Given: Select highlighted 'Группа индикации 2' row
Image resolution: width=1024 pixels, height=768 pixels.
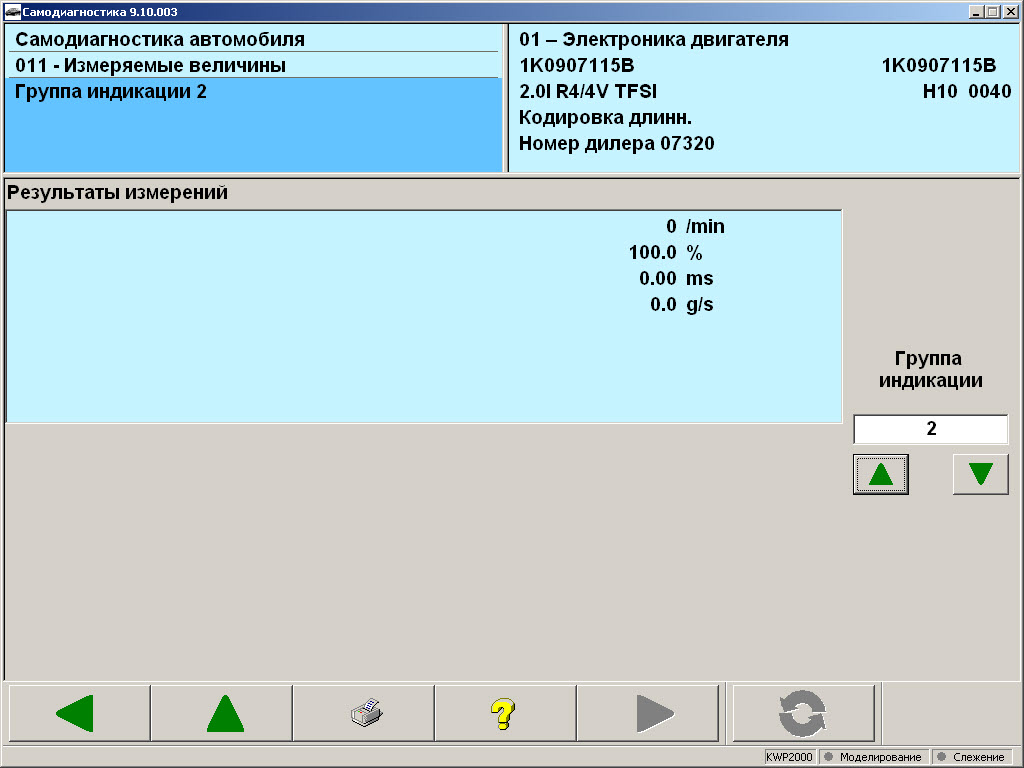Looking at the screenshot, I should tap(112, 92).
